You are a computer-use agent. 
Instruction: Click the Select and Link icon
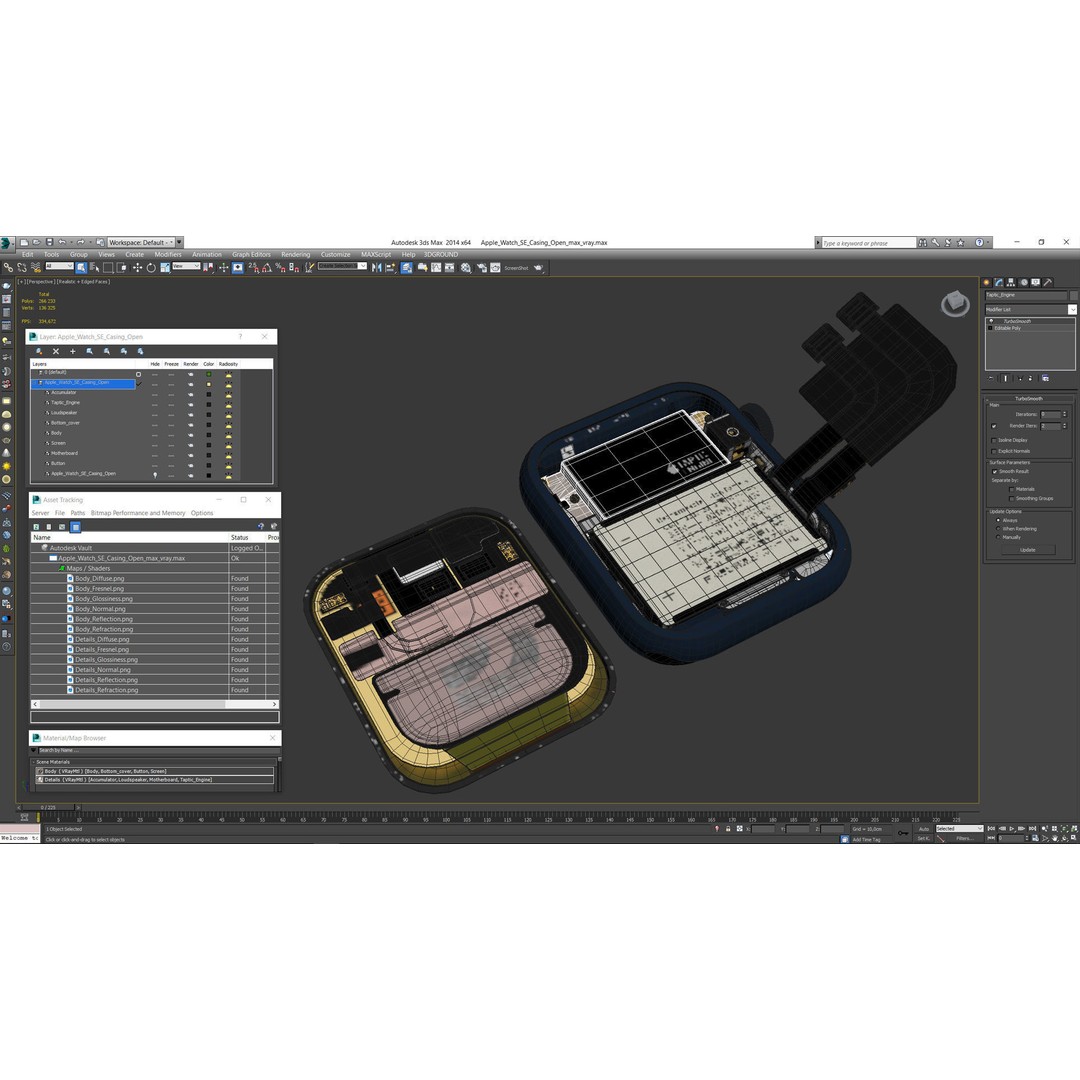coord(8,268)
